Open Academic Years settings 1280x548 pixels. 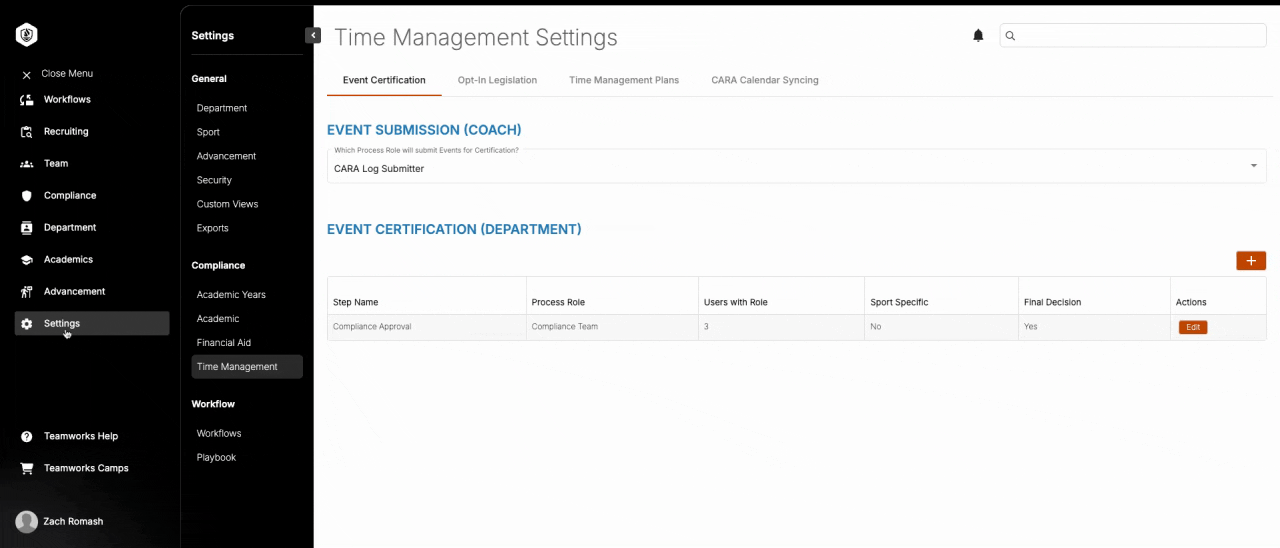tap(231, 295)
